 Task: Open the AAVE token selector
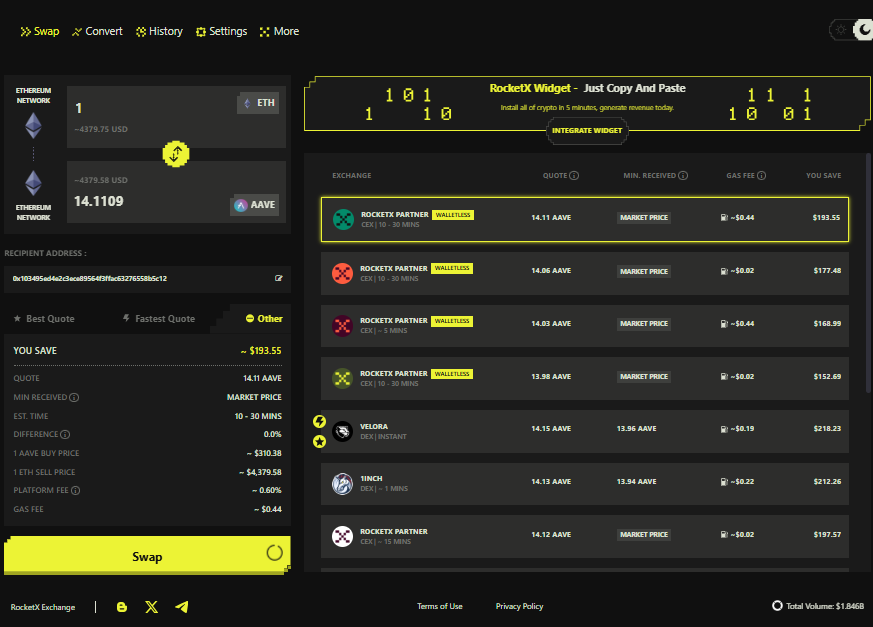pyautogui.click(x=254, y=205)
